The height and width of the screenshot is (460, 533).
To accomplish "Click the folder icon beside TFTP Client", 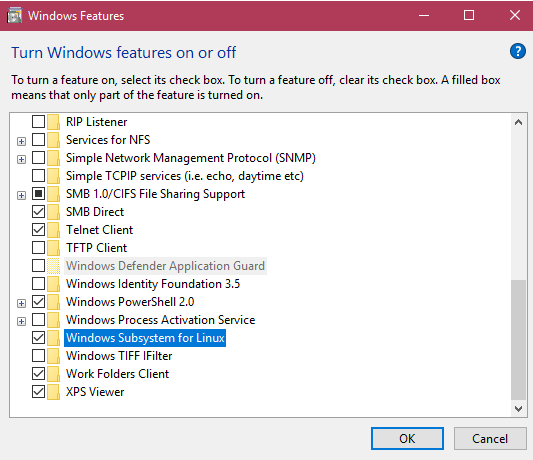I will [53, 248].
